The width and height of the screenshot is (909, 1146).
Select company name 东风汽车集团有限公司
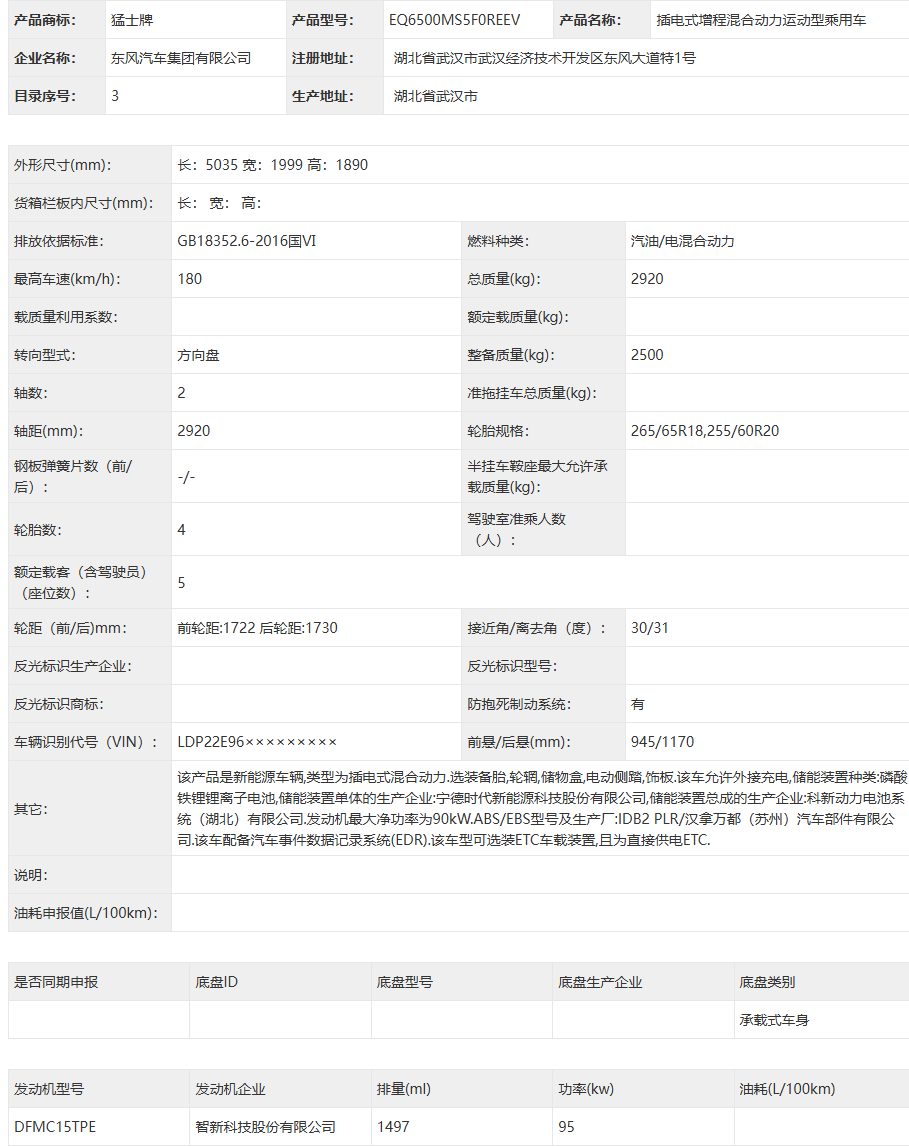click(181, 58)
